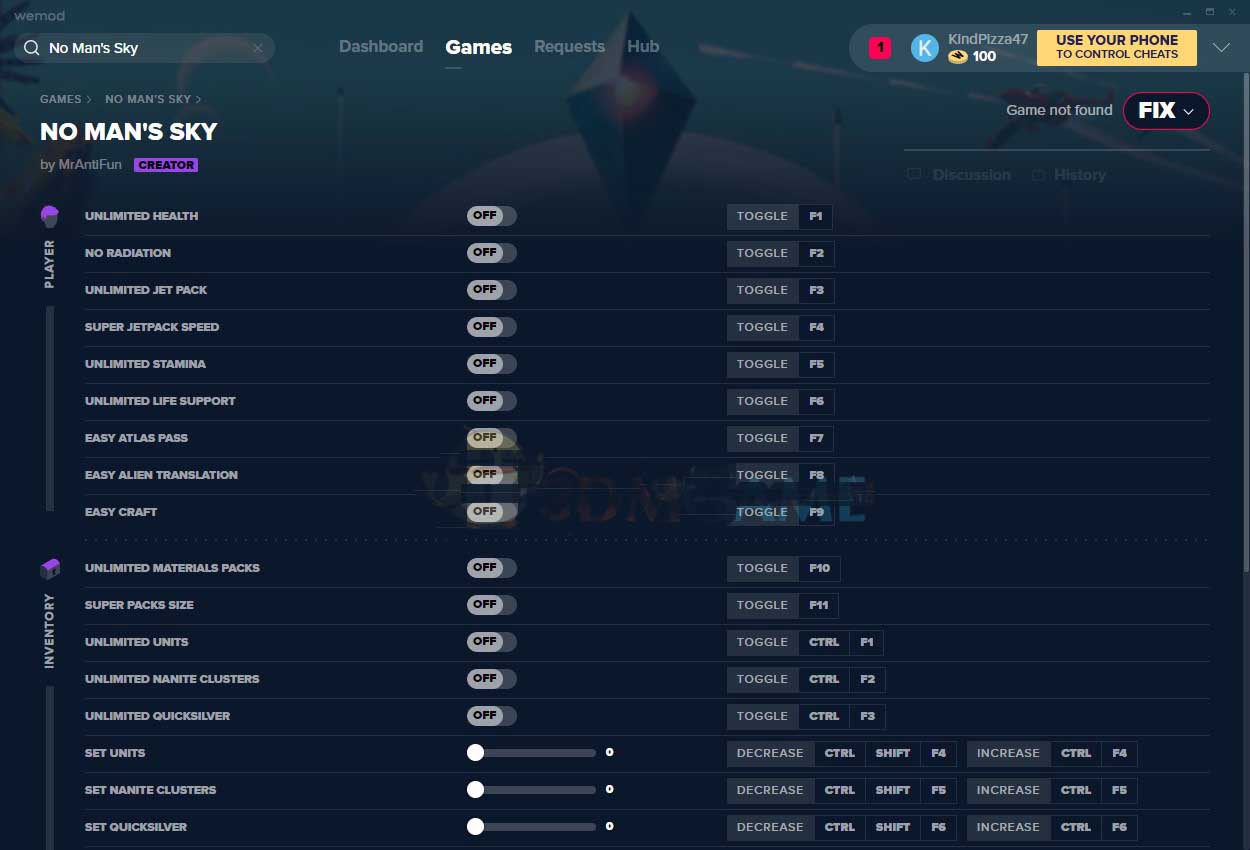Click the No Man's Sky search field
Viewport: 1250px width, 850px height.
[145, 48]
